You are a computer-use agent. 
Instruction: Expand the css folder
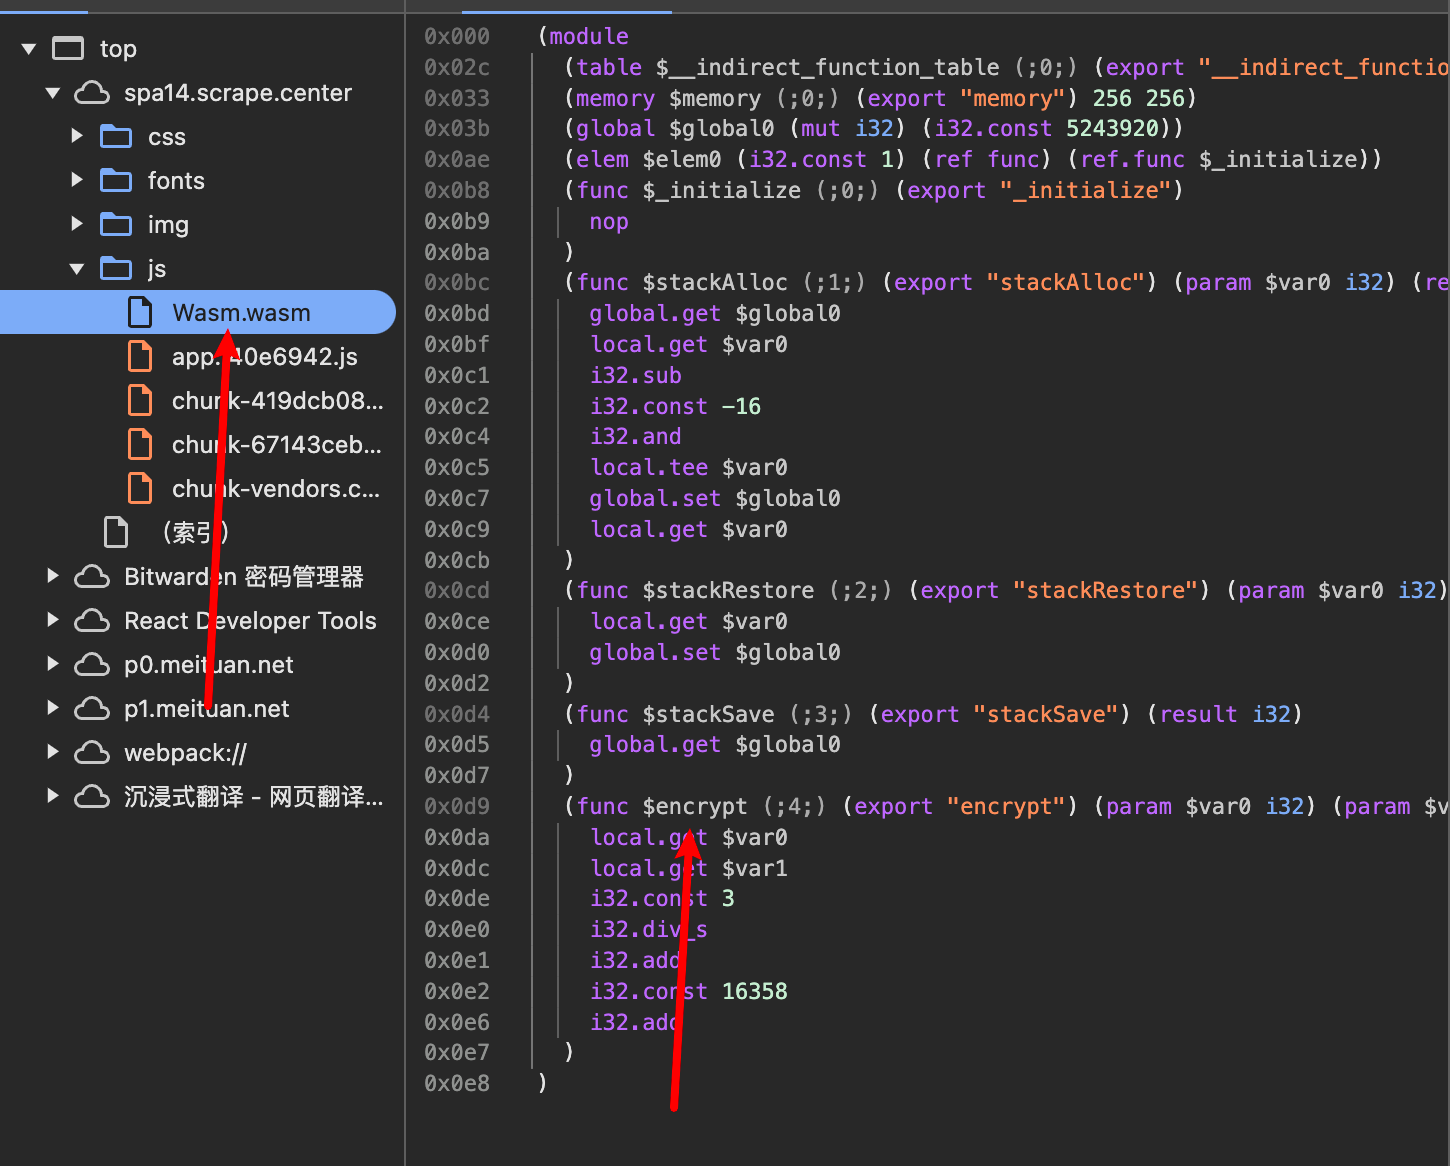pos(77,136)
